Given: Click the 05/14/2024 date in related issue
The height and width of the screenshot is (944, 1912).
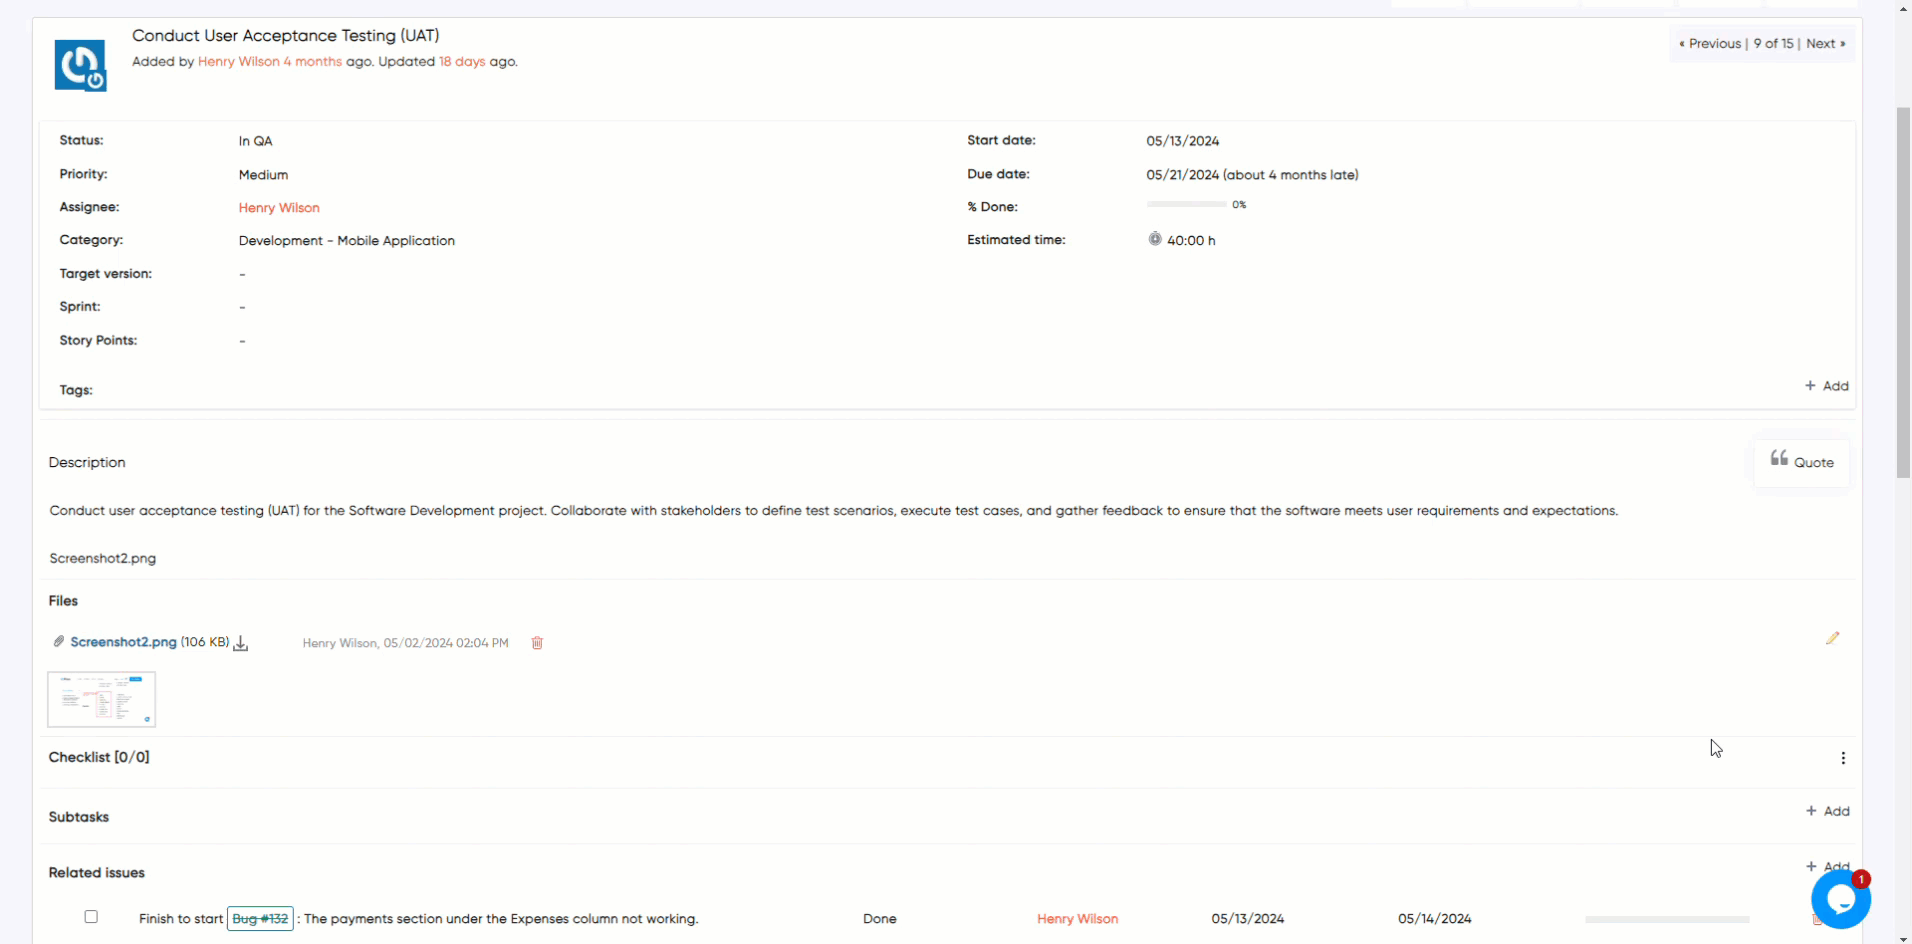Looking at the screenshot, I should pyautogui.click(x=1434, y=919).
